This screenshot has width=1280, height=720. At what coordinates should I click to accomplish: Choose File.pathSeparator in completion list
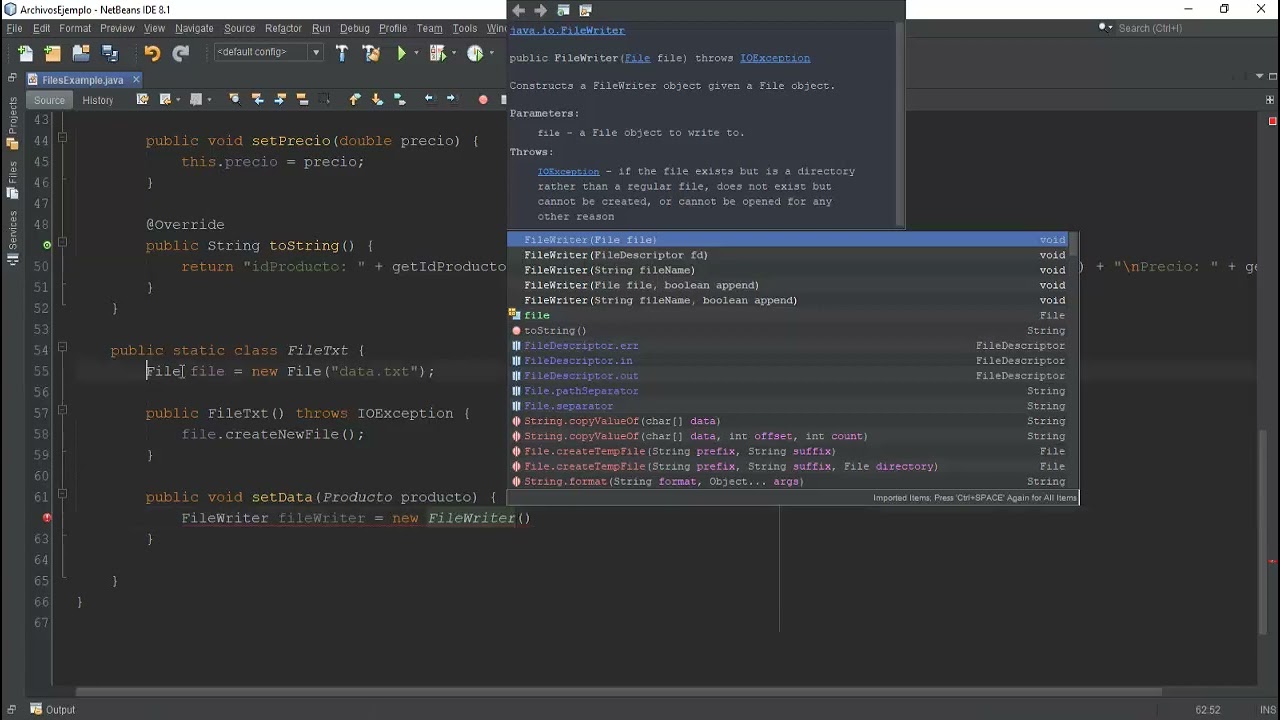[787, 391]
